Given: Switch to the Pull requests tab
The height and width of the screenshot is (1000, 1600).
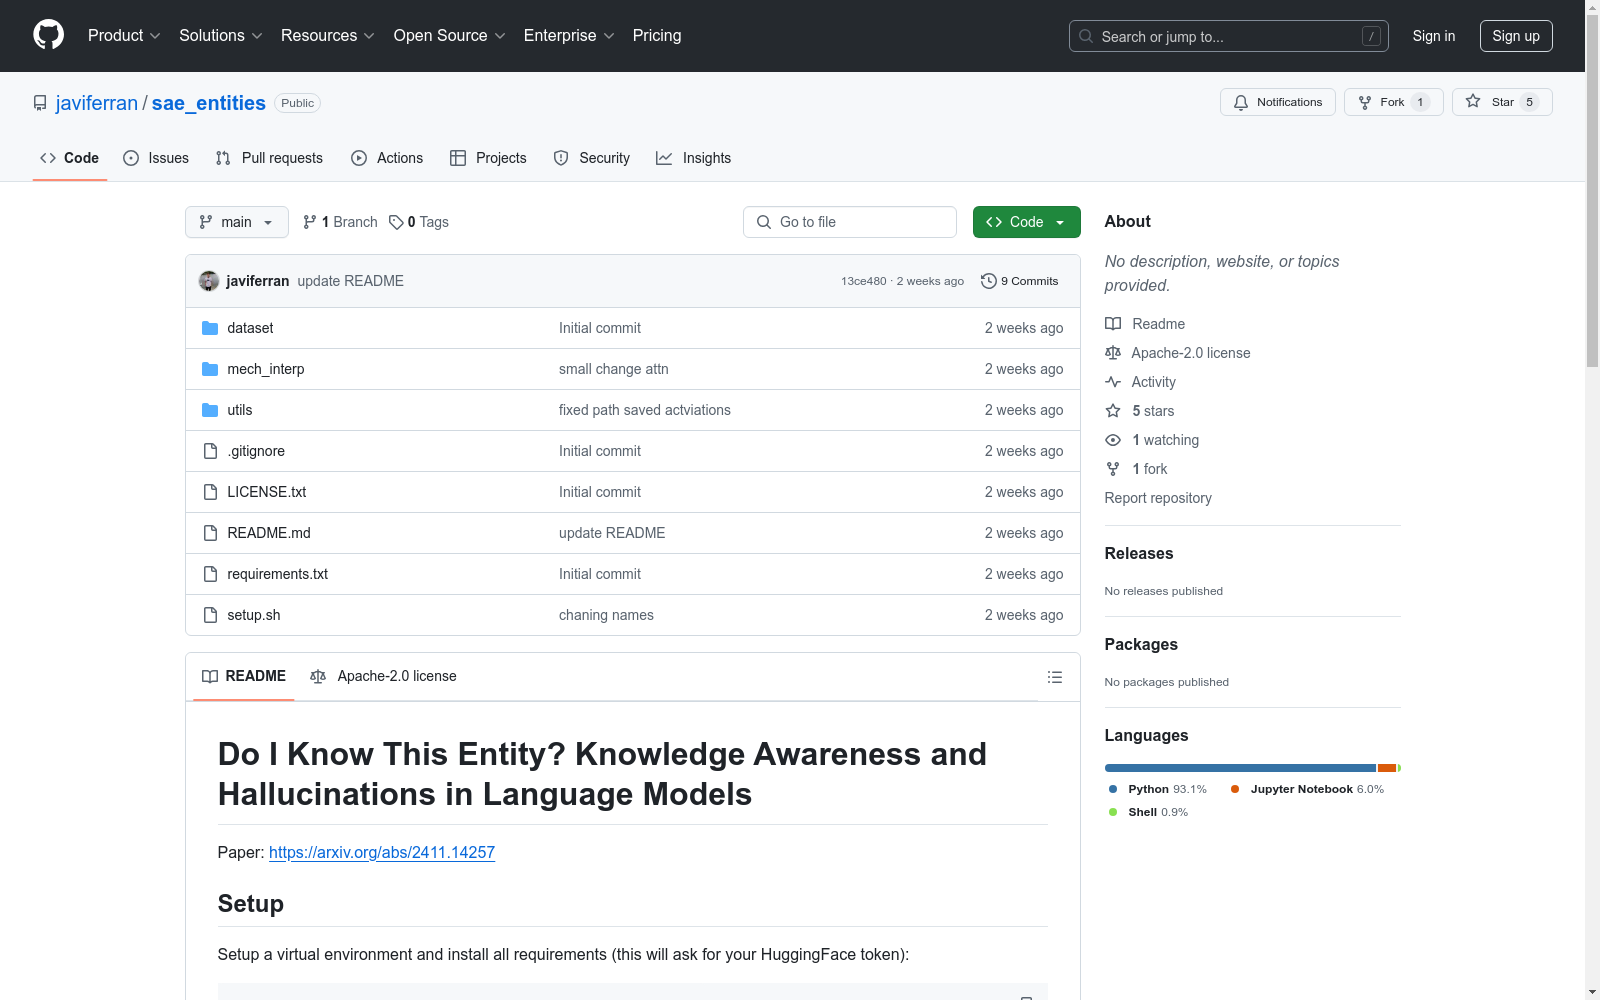Looking at the screenshot, I should click(269, 158).
